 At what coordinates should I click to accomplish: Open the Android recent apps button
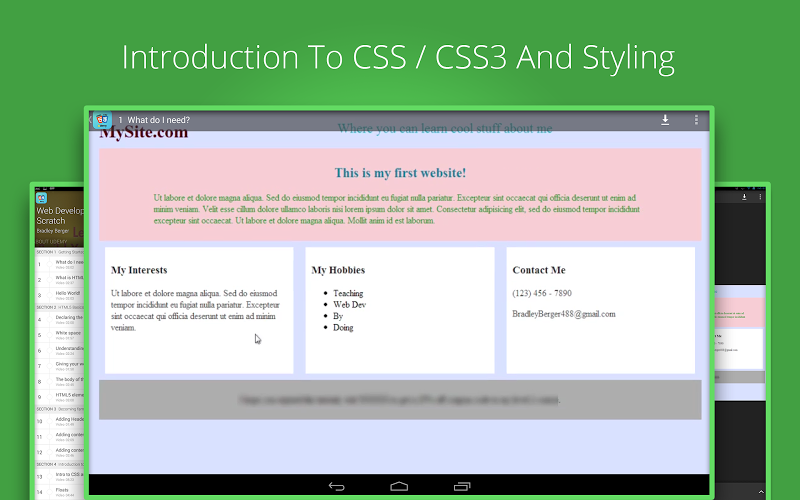(461, 487)
